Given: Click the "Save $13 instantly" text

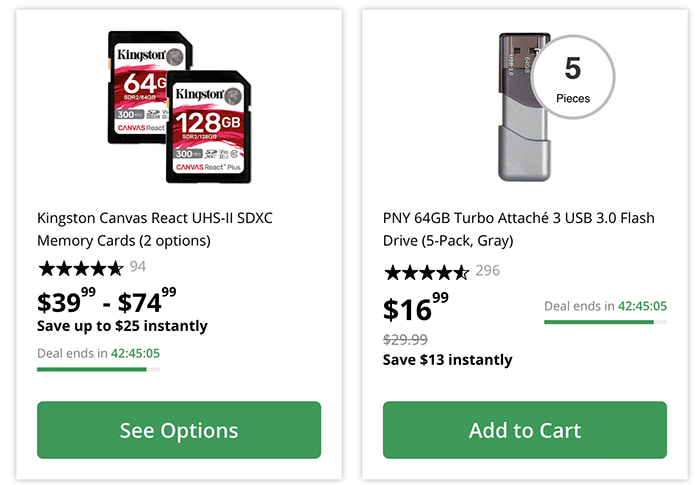Looking at the screenshot, I should pyautogui.click(x=447, y=360).
